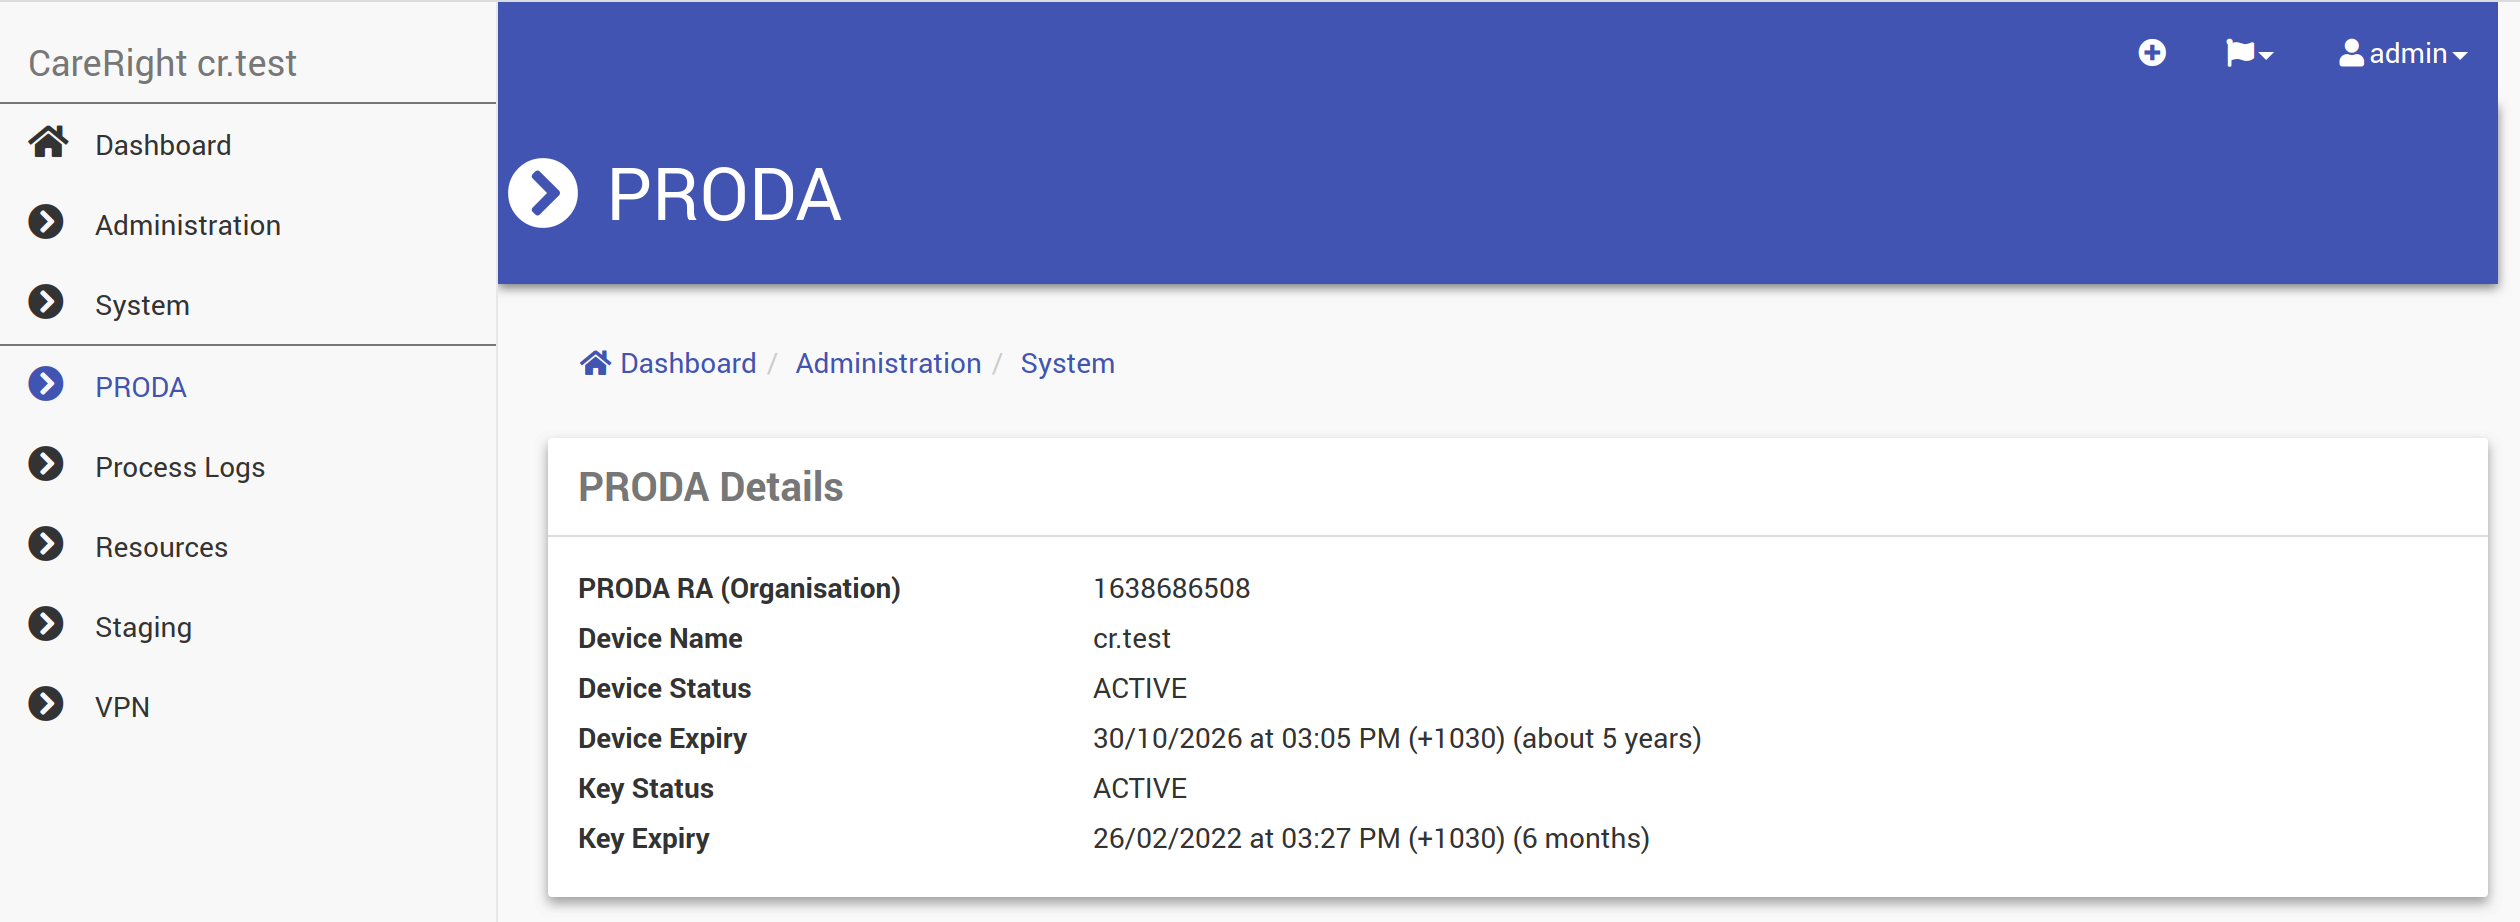Image resolution: width=2520 pixels, height=922 pixels.
Task: Click the house icon beside Dashboard in sidebar
Action: point(48,143)
